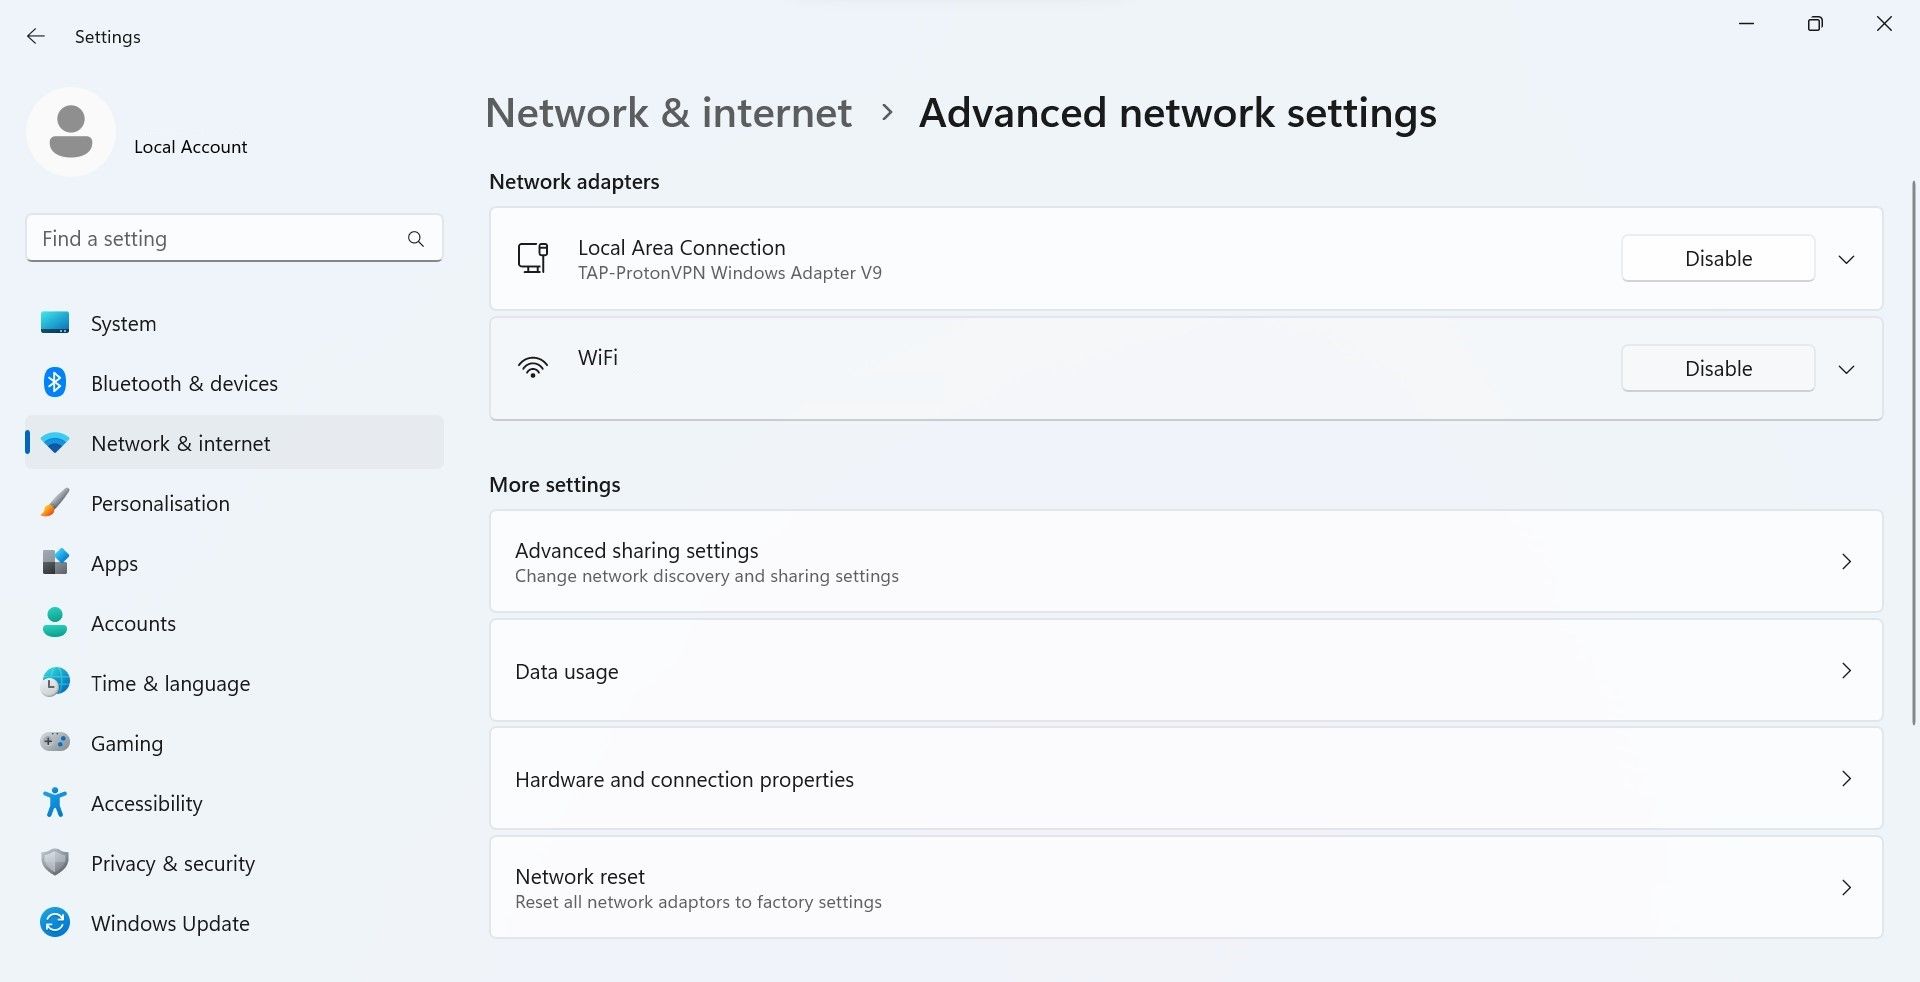The image size is (1920, 982).
Task: Click the Find a setting search box
Action: 215,239
